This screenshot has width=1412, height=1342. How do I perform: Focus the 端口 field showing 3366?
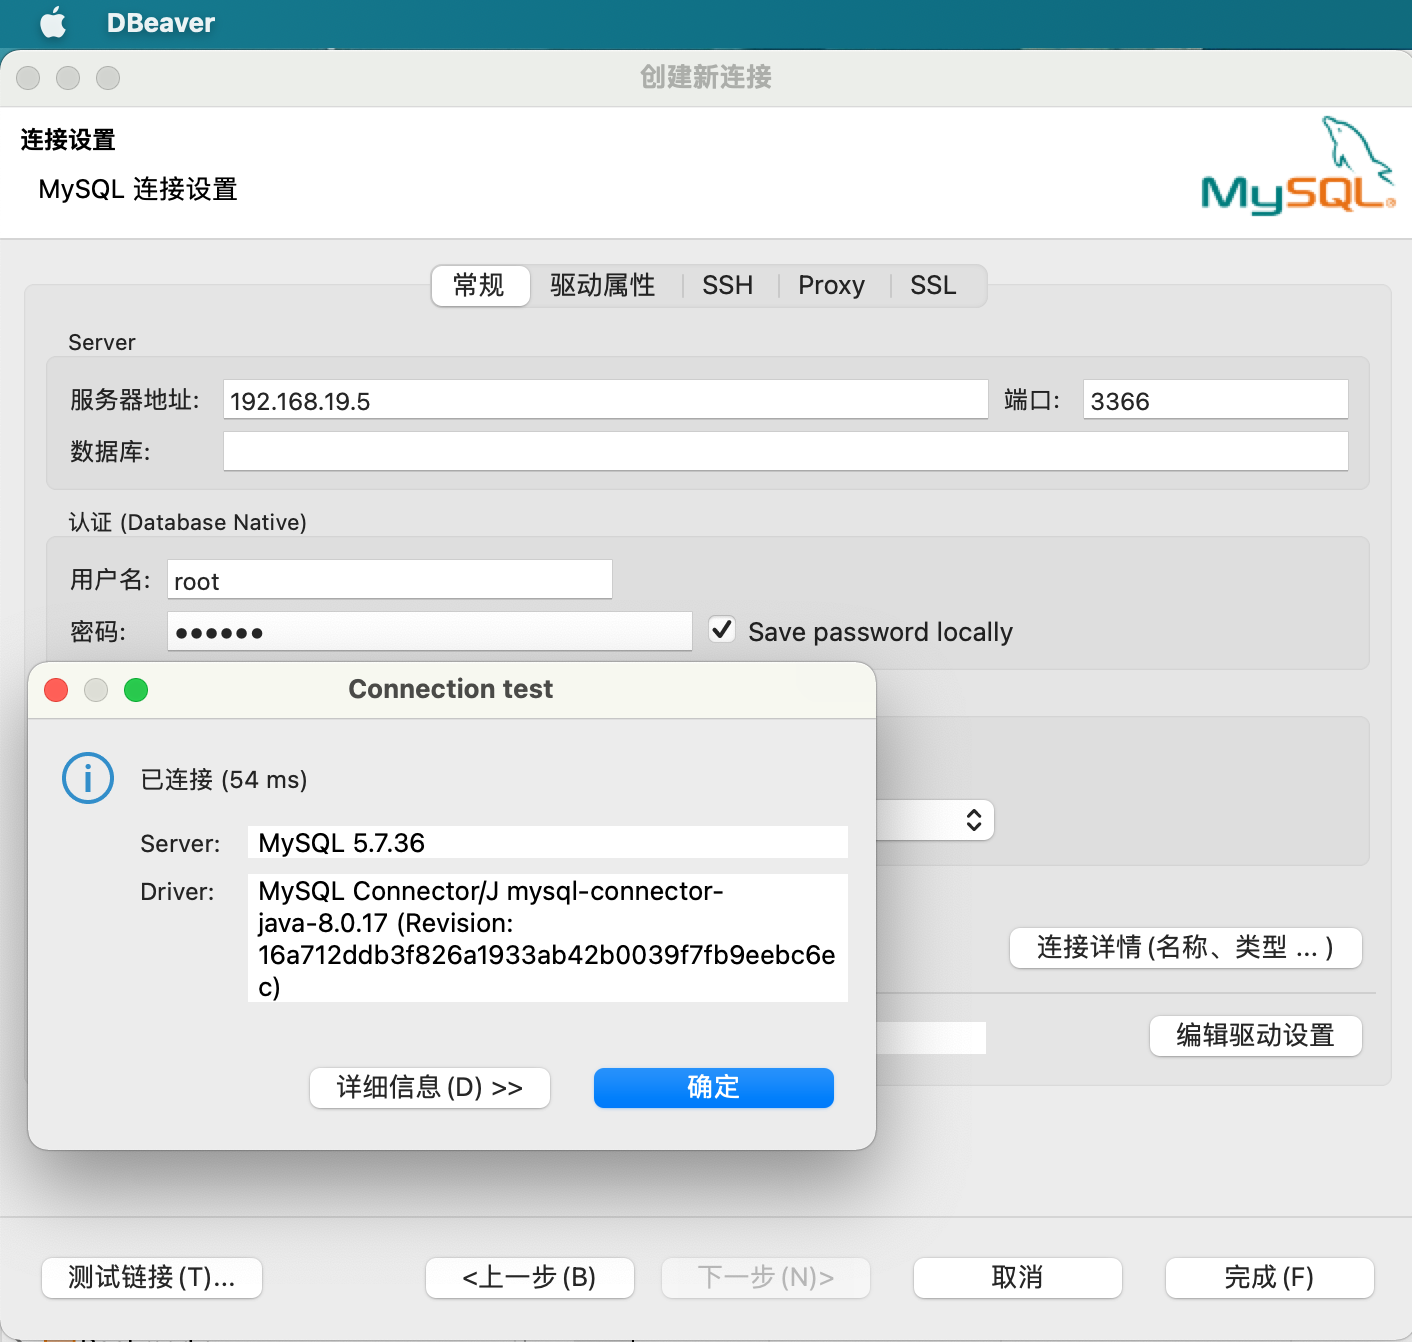[1215, 400]
